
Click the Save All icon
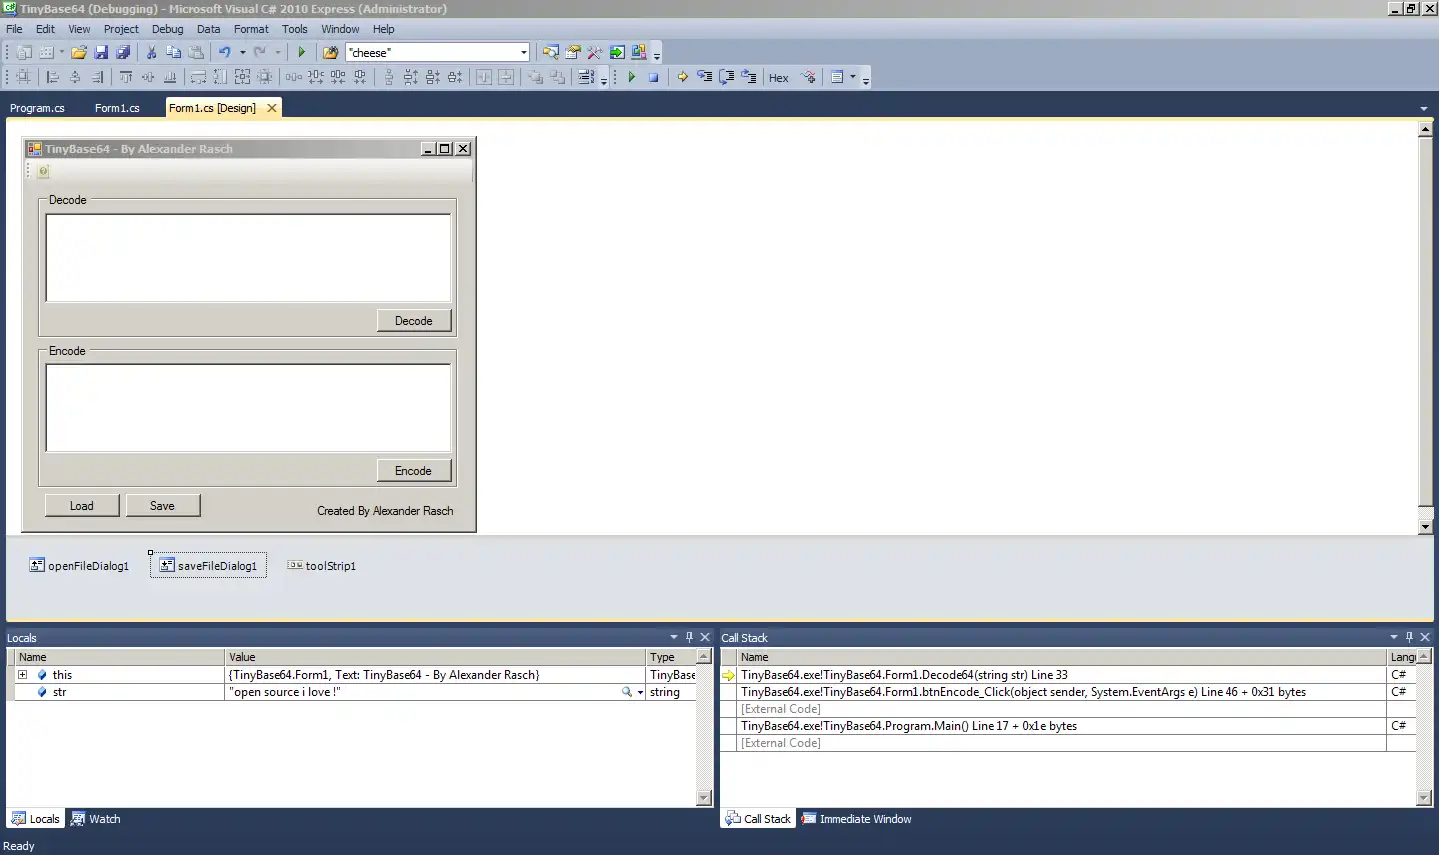coord(123,52)
